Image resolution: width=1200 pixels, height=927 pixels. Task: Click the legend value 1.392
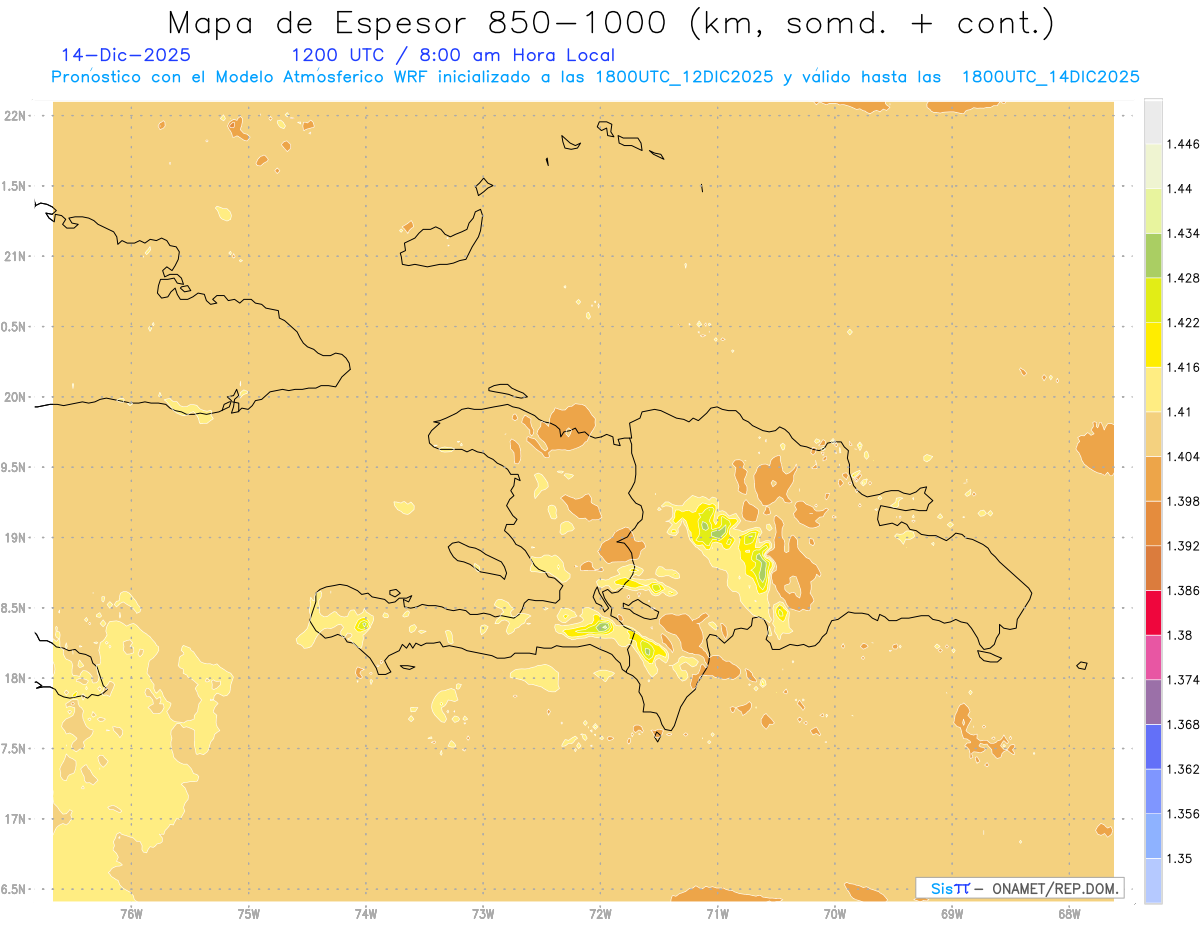pos(1182,546)
